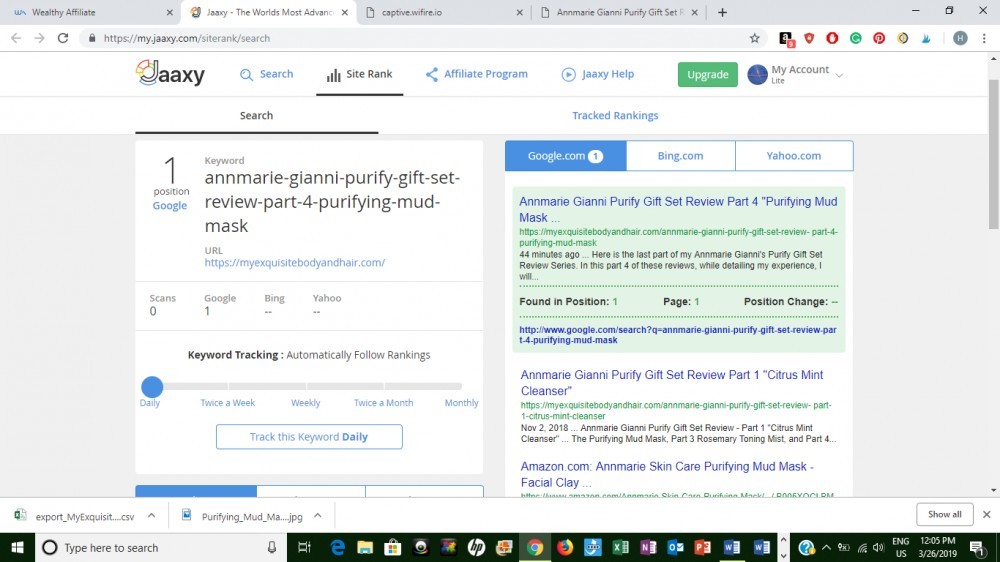Bookmark this page with the star icon
The width and height of the screenshot is (1000, 562).
coord(754,38)
